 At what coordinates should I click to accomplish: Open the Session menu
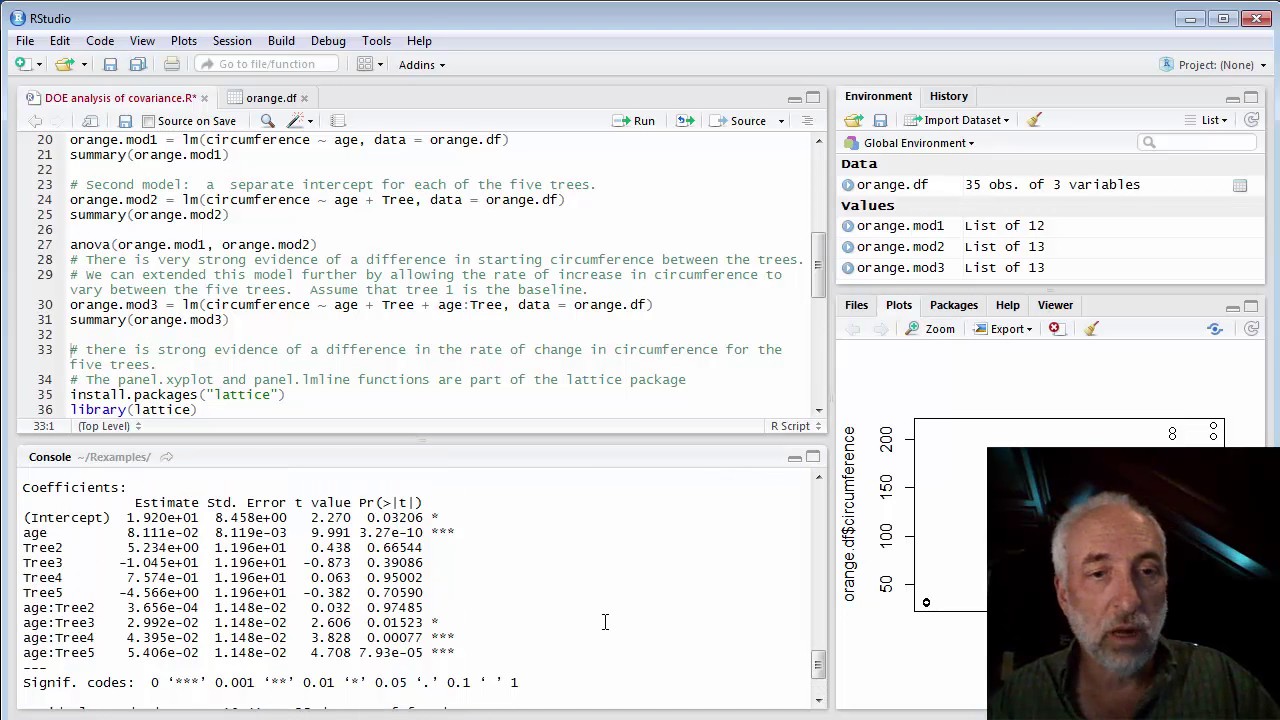coord(232,41)
